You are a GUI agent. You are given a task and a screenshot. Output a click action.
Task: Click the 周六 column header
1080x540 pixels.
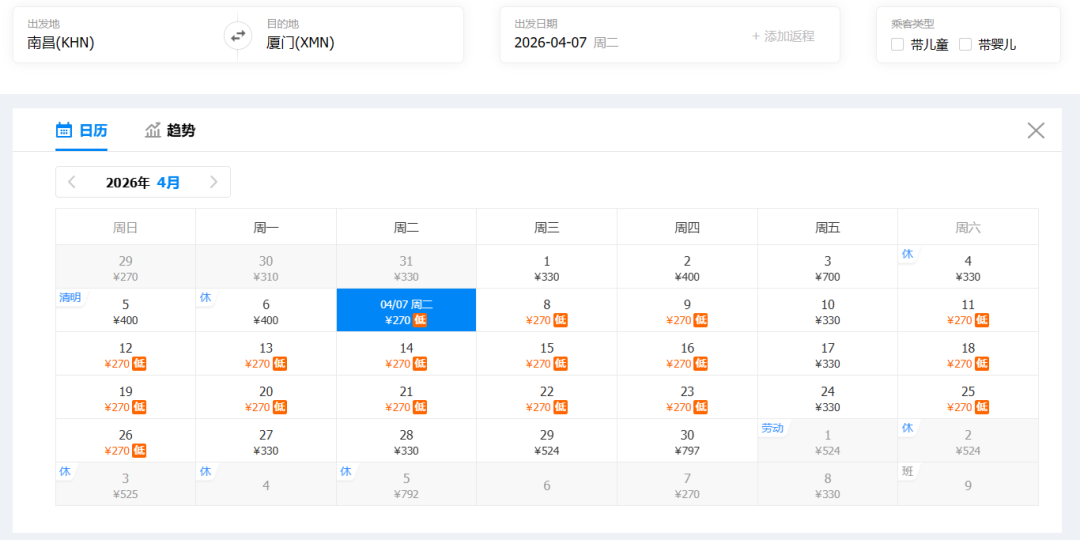968,227
